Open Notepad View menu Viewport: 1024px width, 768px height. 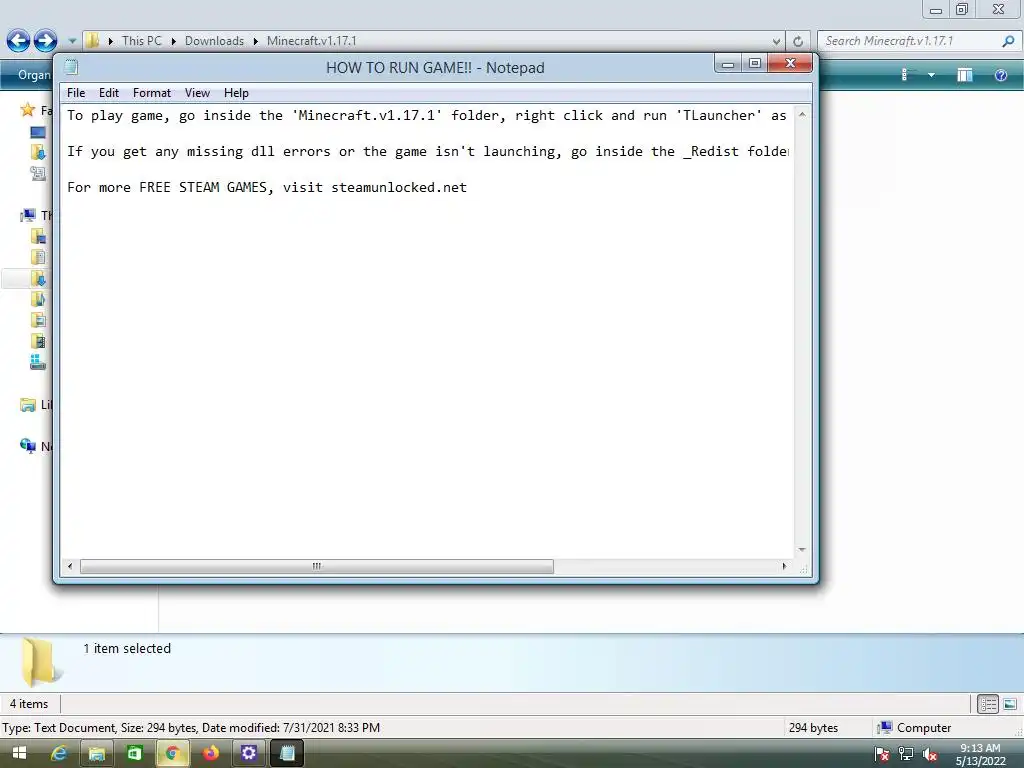pyautogui.click(x=197, y=93)
